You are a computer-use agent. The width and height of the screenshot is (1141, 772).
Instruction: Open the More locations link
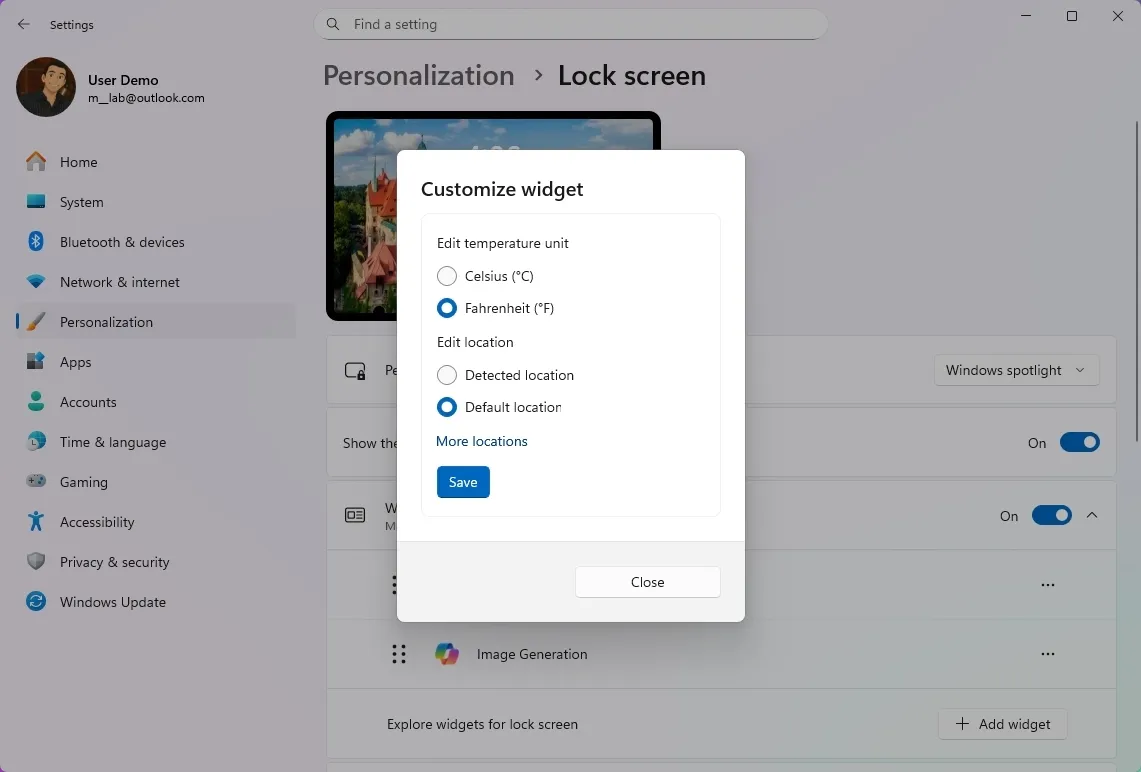(x=481, y=441)
